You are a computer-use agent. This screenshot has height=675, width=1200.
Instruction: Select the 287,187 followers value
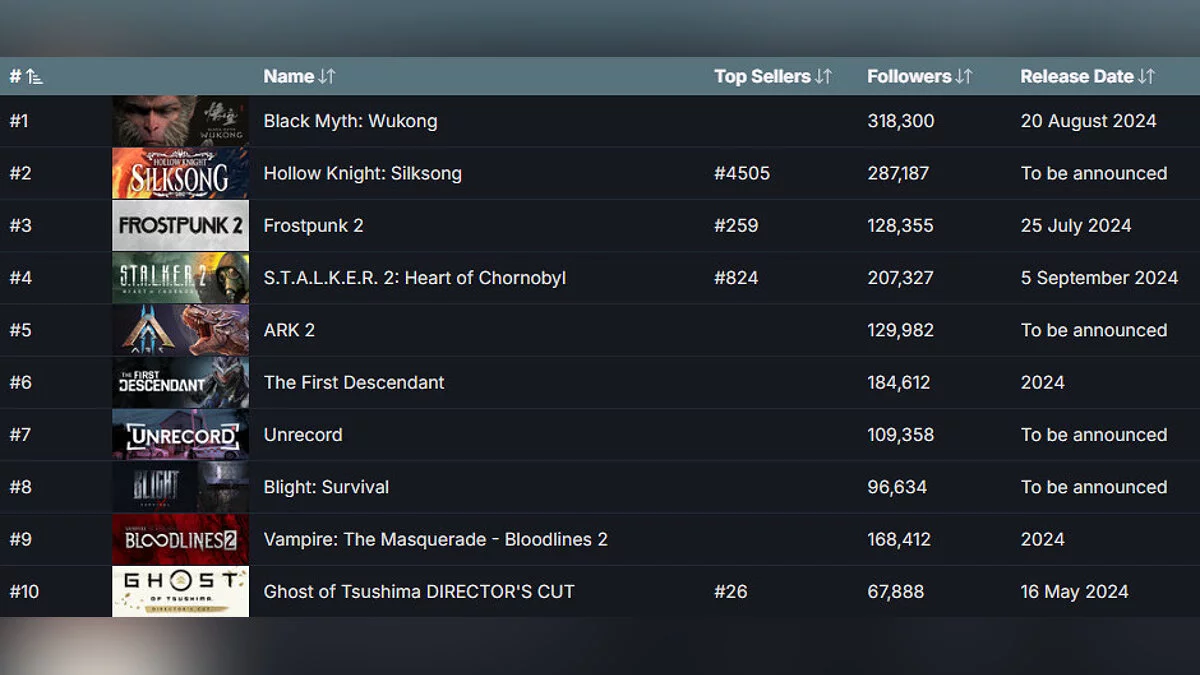[898, 173]
